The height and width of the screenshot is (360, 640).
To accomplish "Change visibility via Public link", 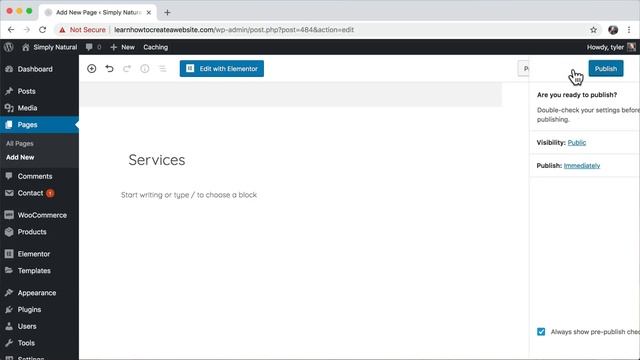I will [x=577, y=142].
